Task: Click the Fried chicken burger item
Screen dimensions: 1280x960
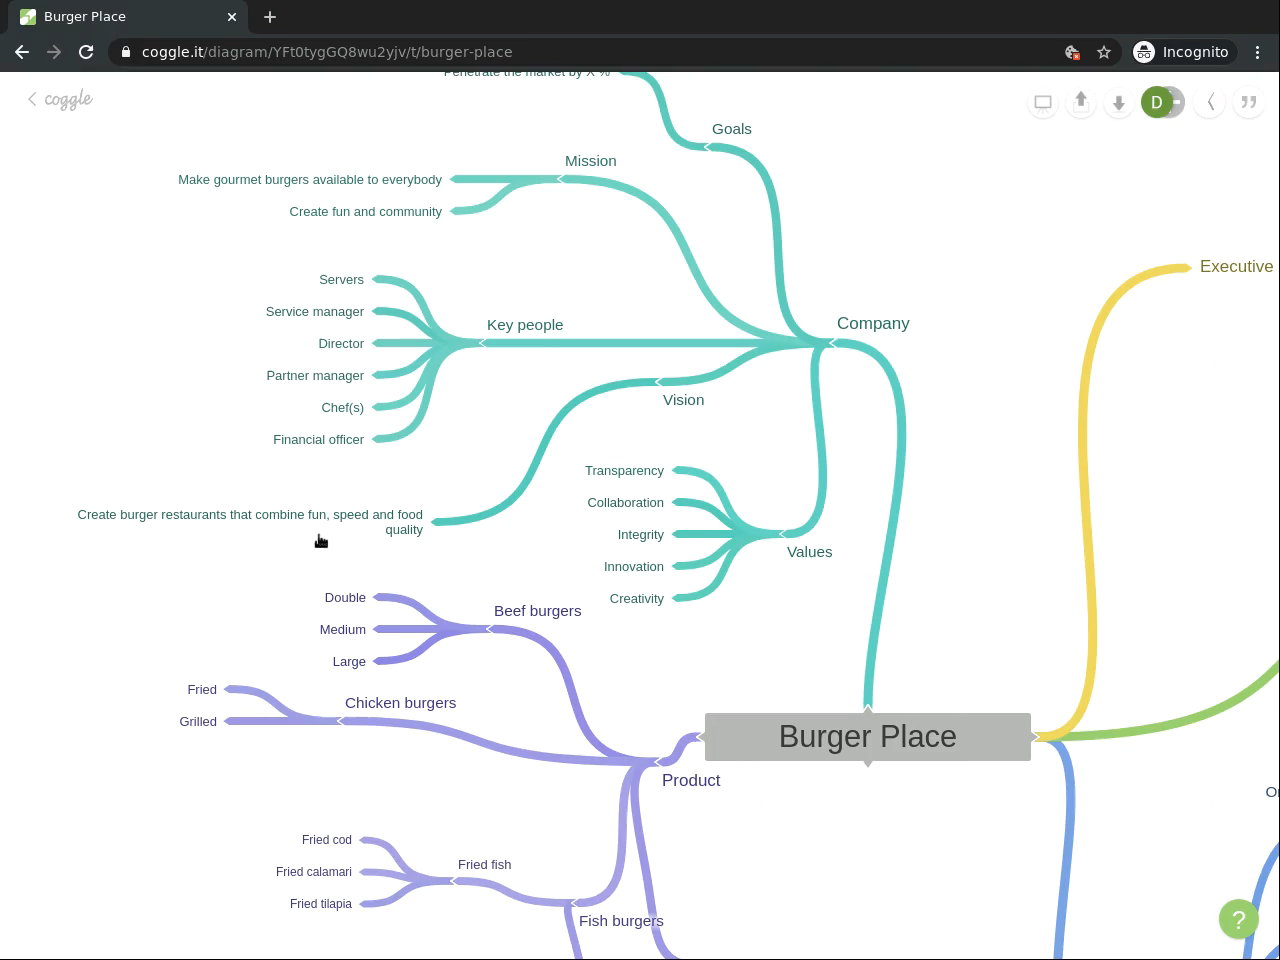Action: point(202,690)
